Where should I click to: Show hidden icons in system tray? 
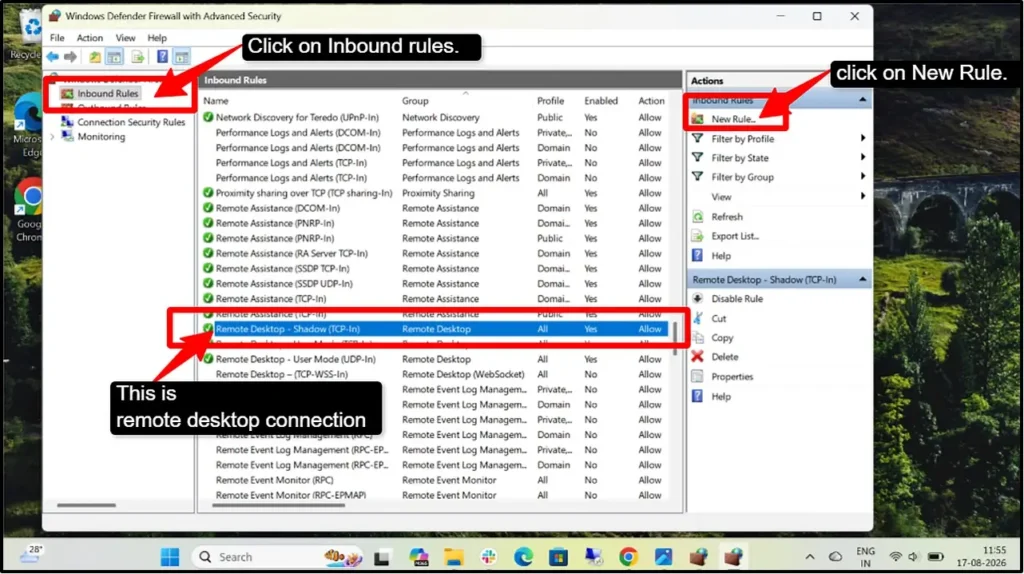(810, 557)
